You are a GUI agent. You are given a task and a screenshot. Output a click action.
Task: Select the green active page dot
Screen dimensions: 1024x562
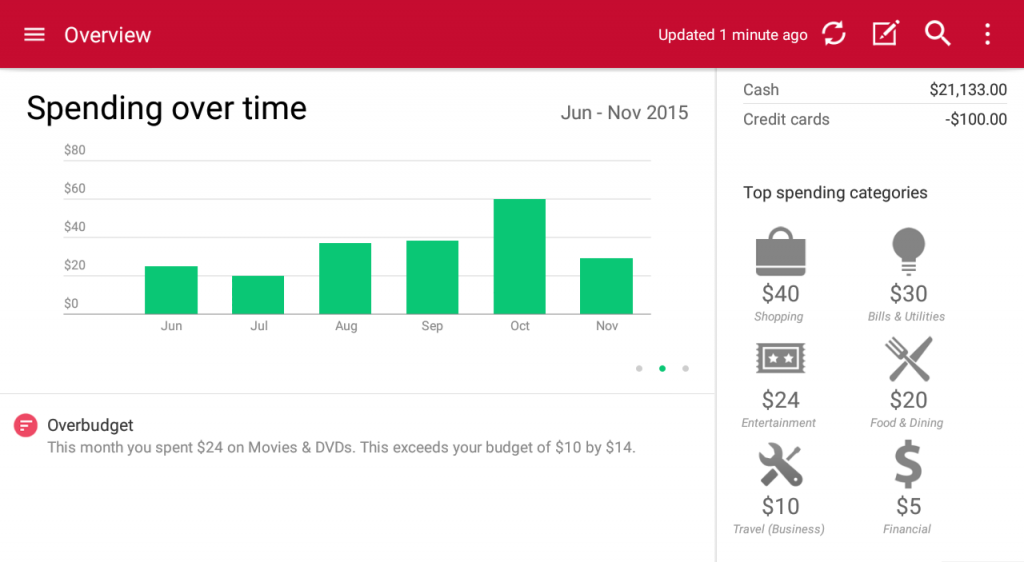(x=662, y=369)
